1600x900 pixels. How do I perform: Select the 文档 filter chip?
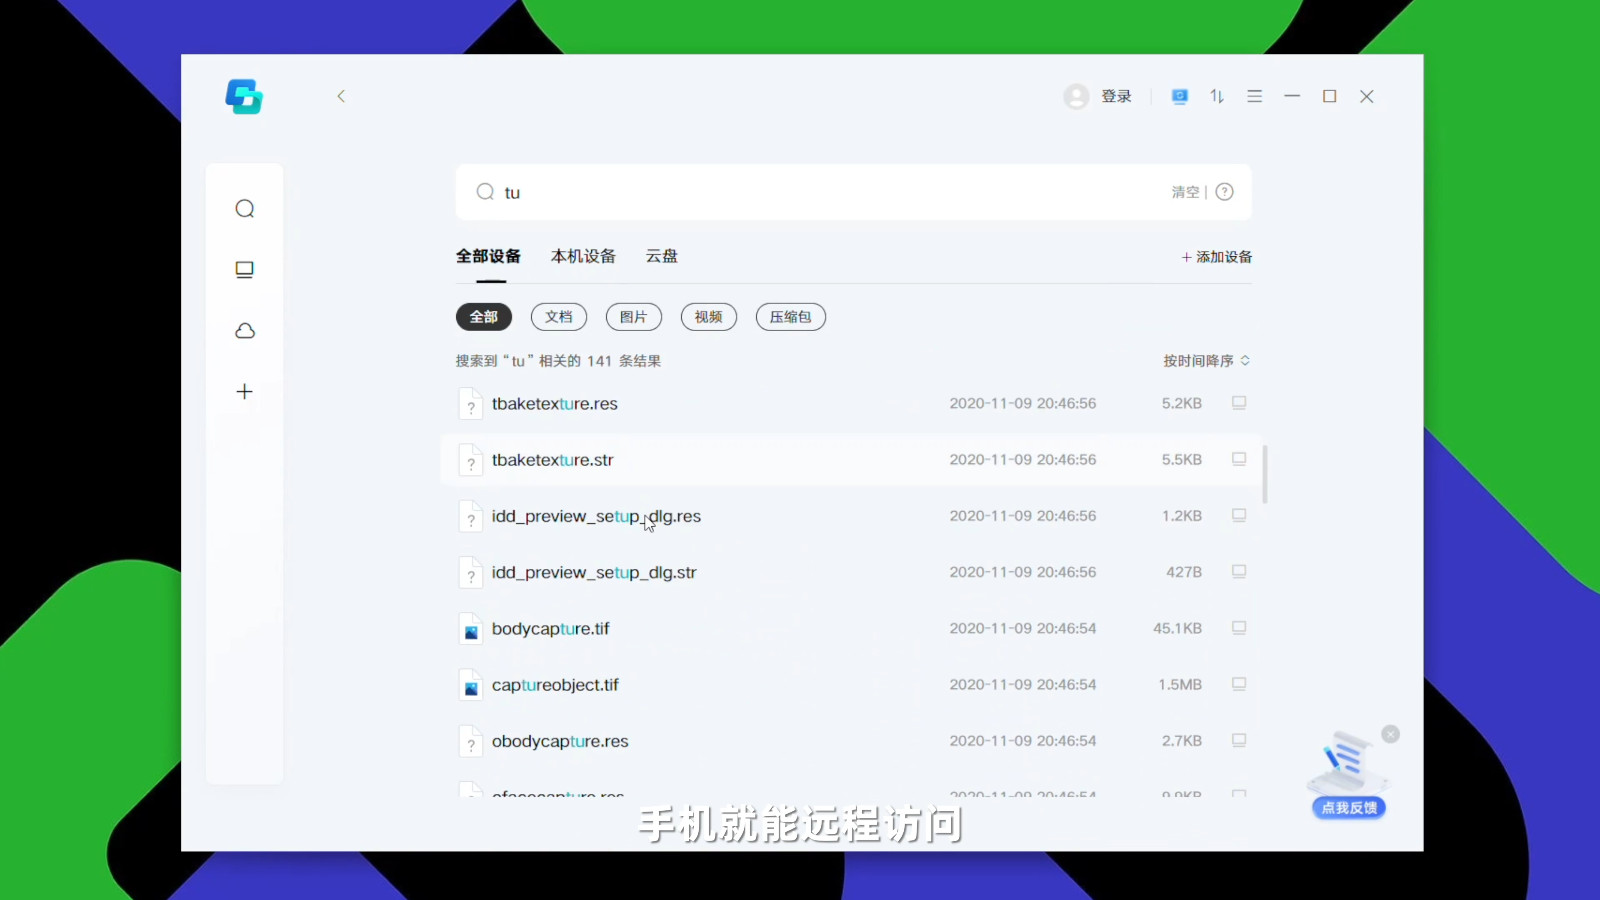click(559, 317)
